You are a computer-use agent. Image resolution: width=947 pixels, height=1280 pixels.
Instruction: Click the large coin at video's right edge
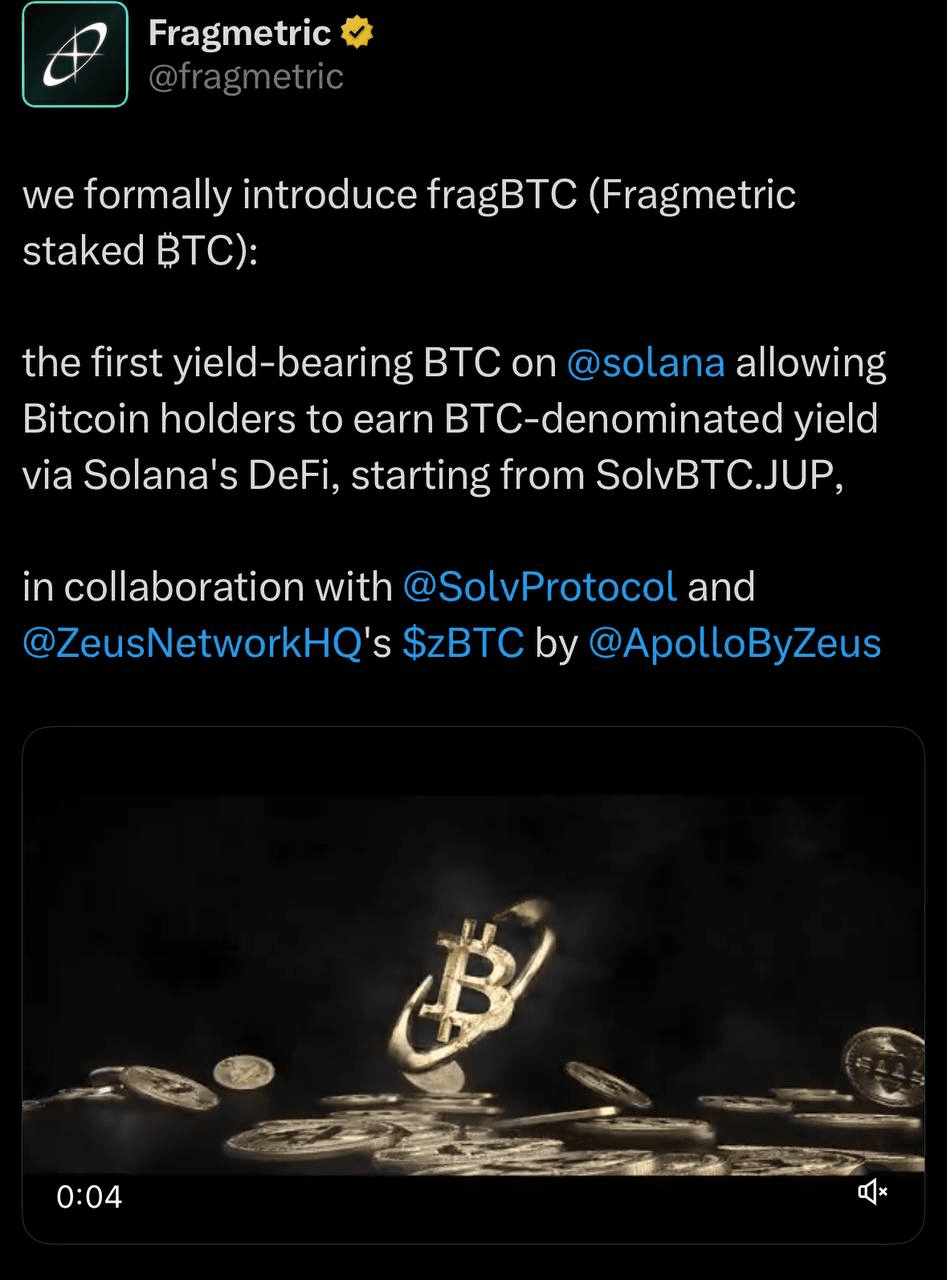(x=885, y=1067)
